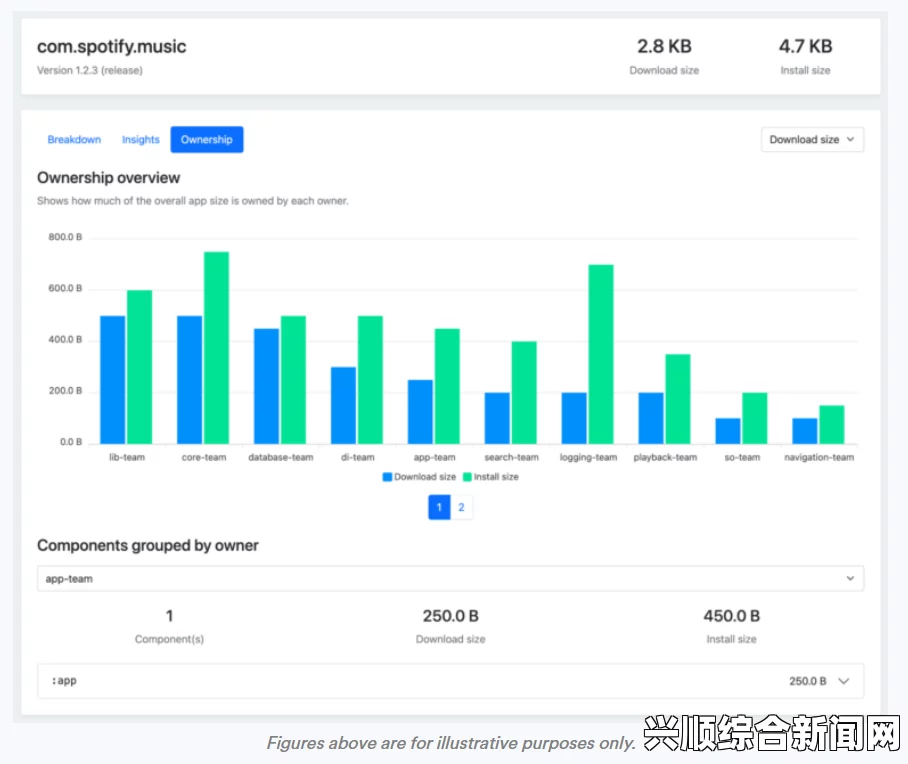Click database-team green install bar
Viewport: 908px width, 764px height.
click(294, 380)
